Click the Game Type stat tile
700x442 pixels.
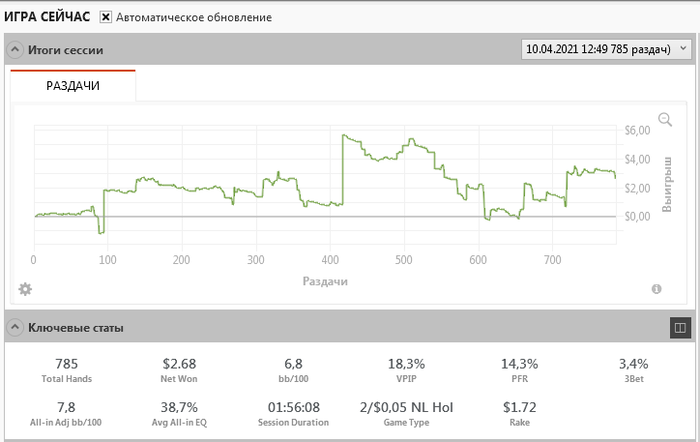[405, 414]
